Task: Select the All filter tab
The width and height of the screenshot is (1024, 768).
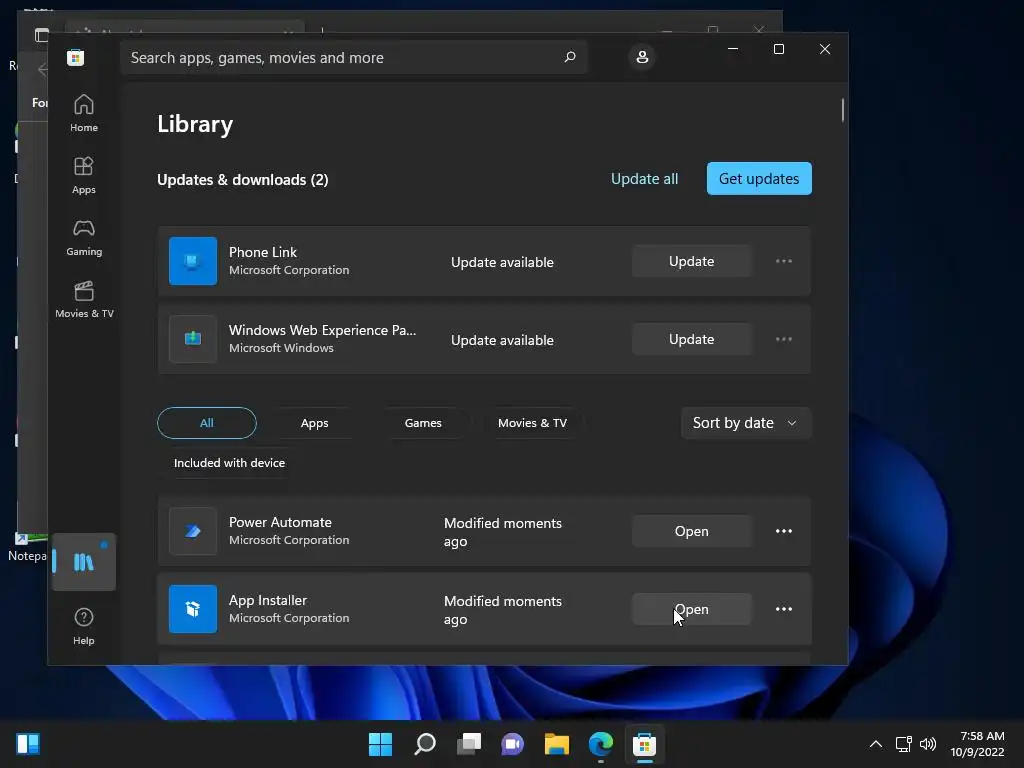Action: click(206, 423)
